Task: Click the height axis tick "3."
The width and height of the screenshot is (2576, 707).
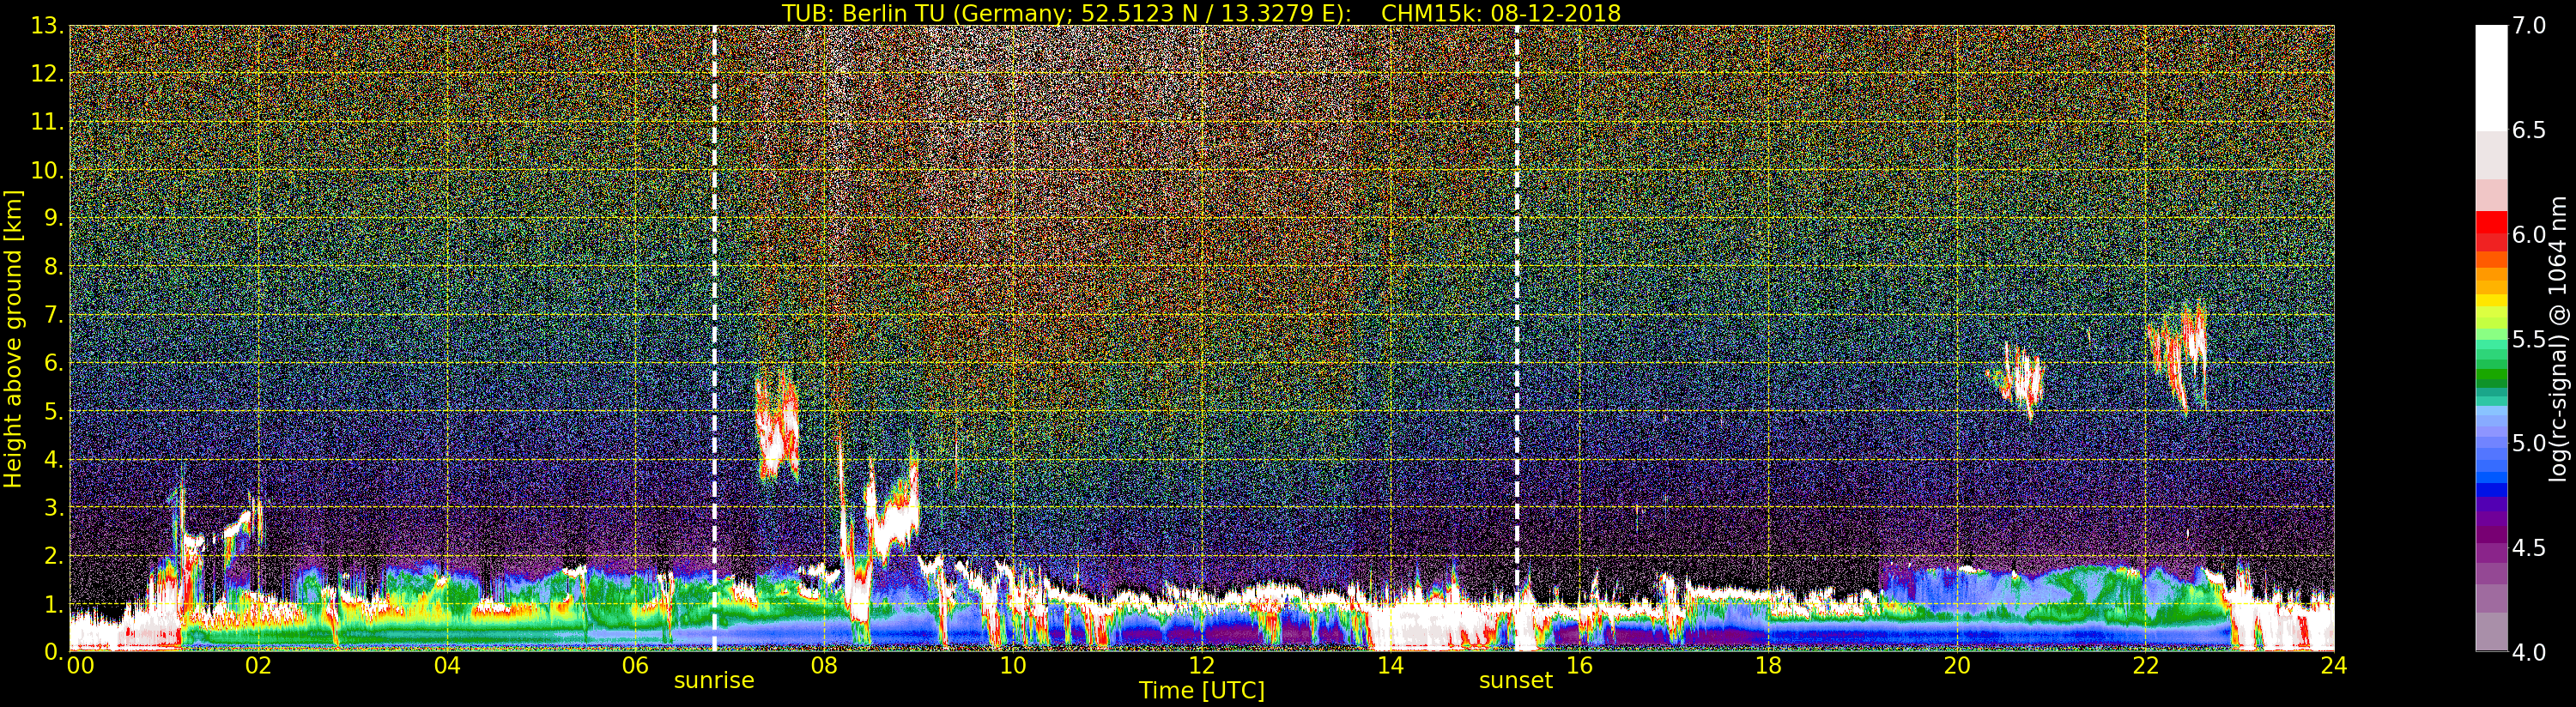Action: [53, 507]
